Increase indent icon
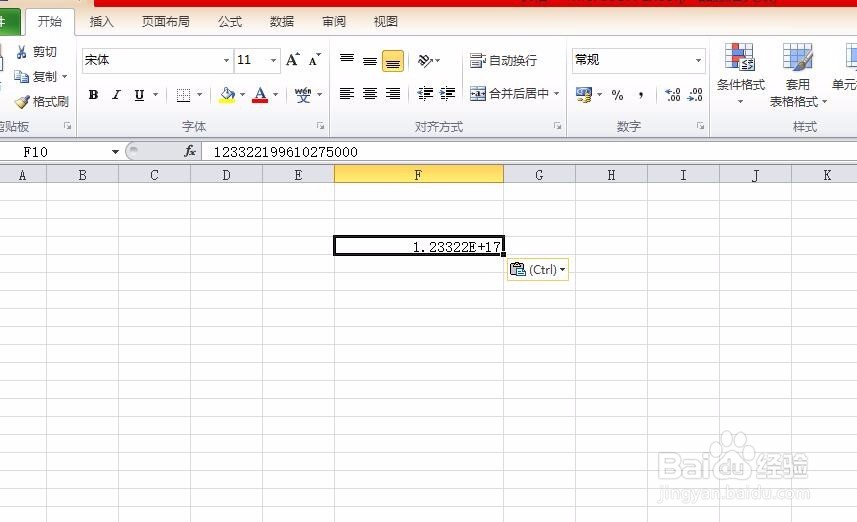 click(x=447, y=94)
